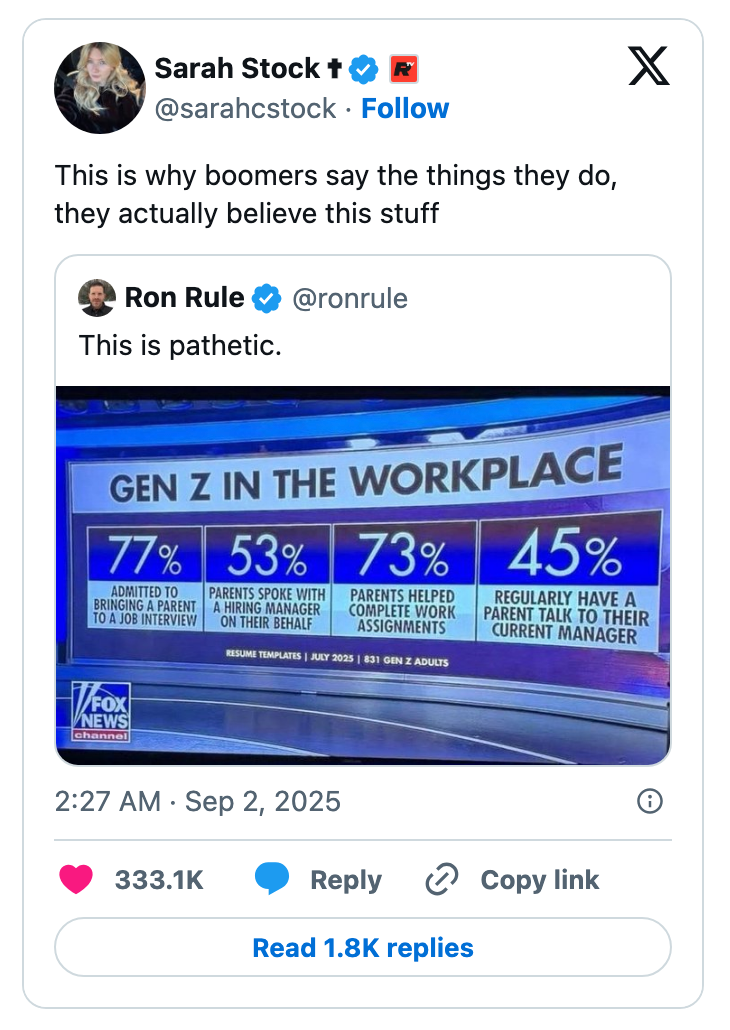The height and width of the screenshot is (1030, 730).
Task: Click Sarah Stock's blue verified badge
Action: pyautogui.click(x=362, y=69)
